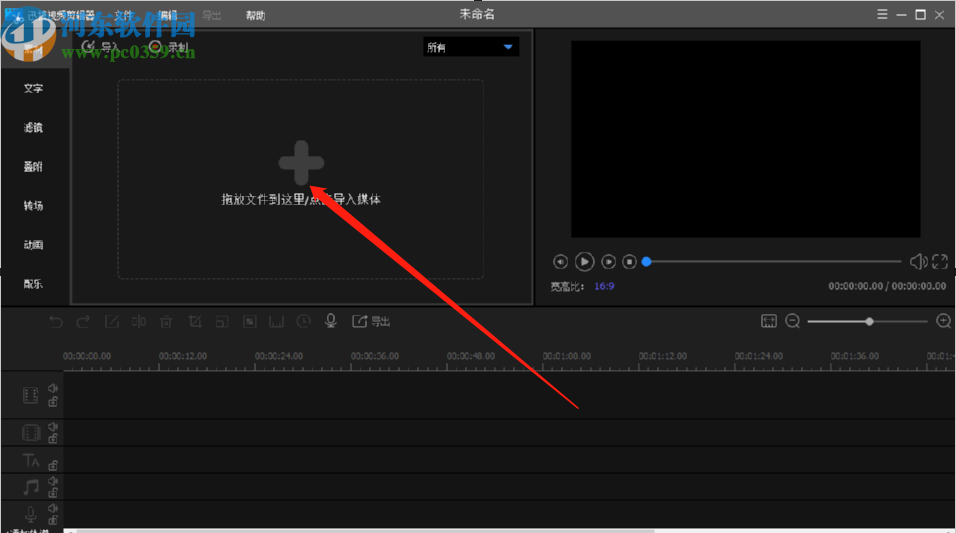The height and width of the screenshot is (533, 956).
Task: Open the 编辑 menu
Action: 168,15
